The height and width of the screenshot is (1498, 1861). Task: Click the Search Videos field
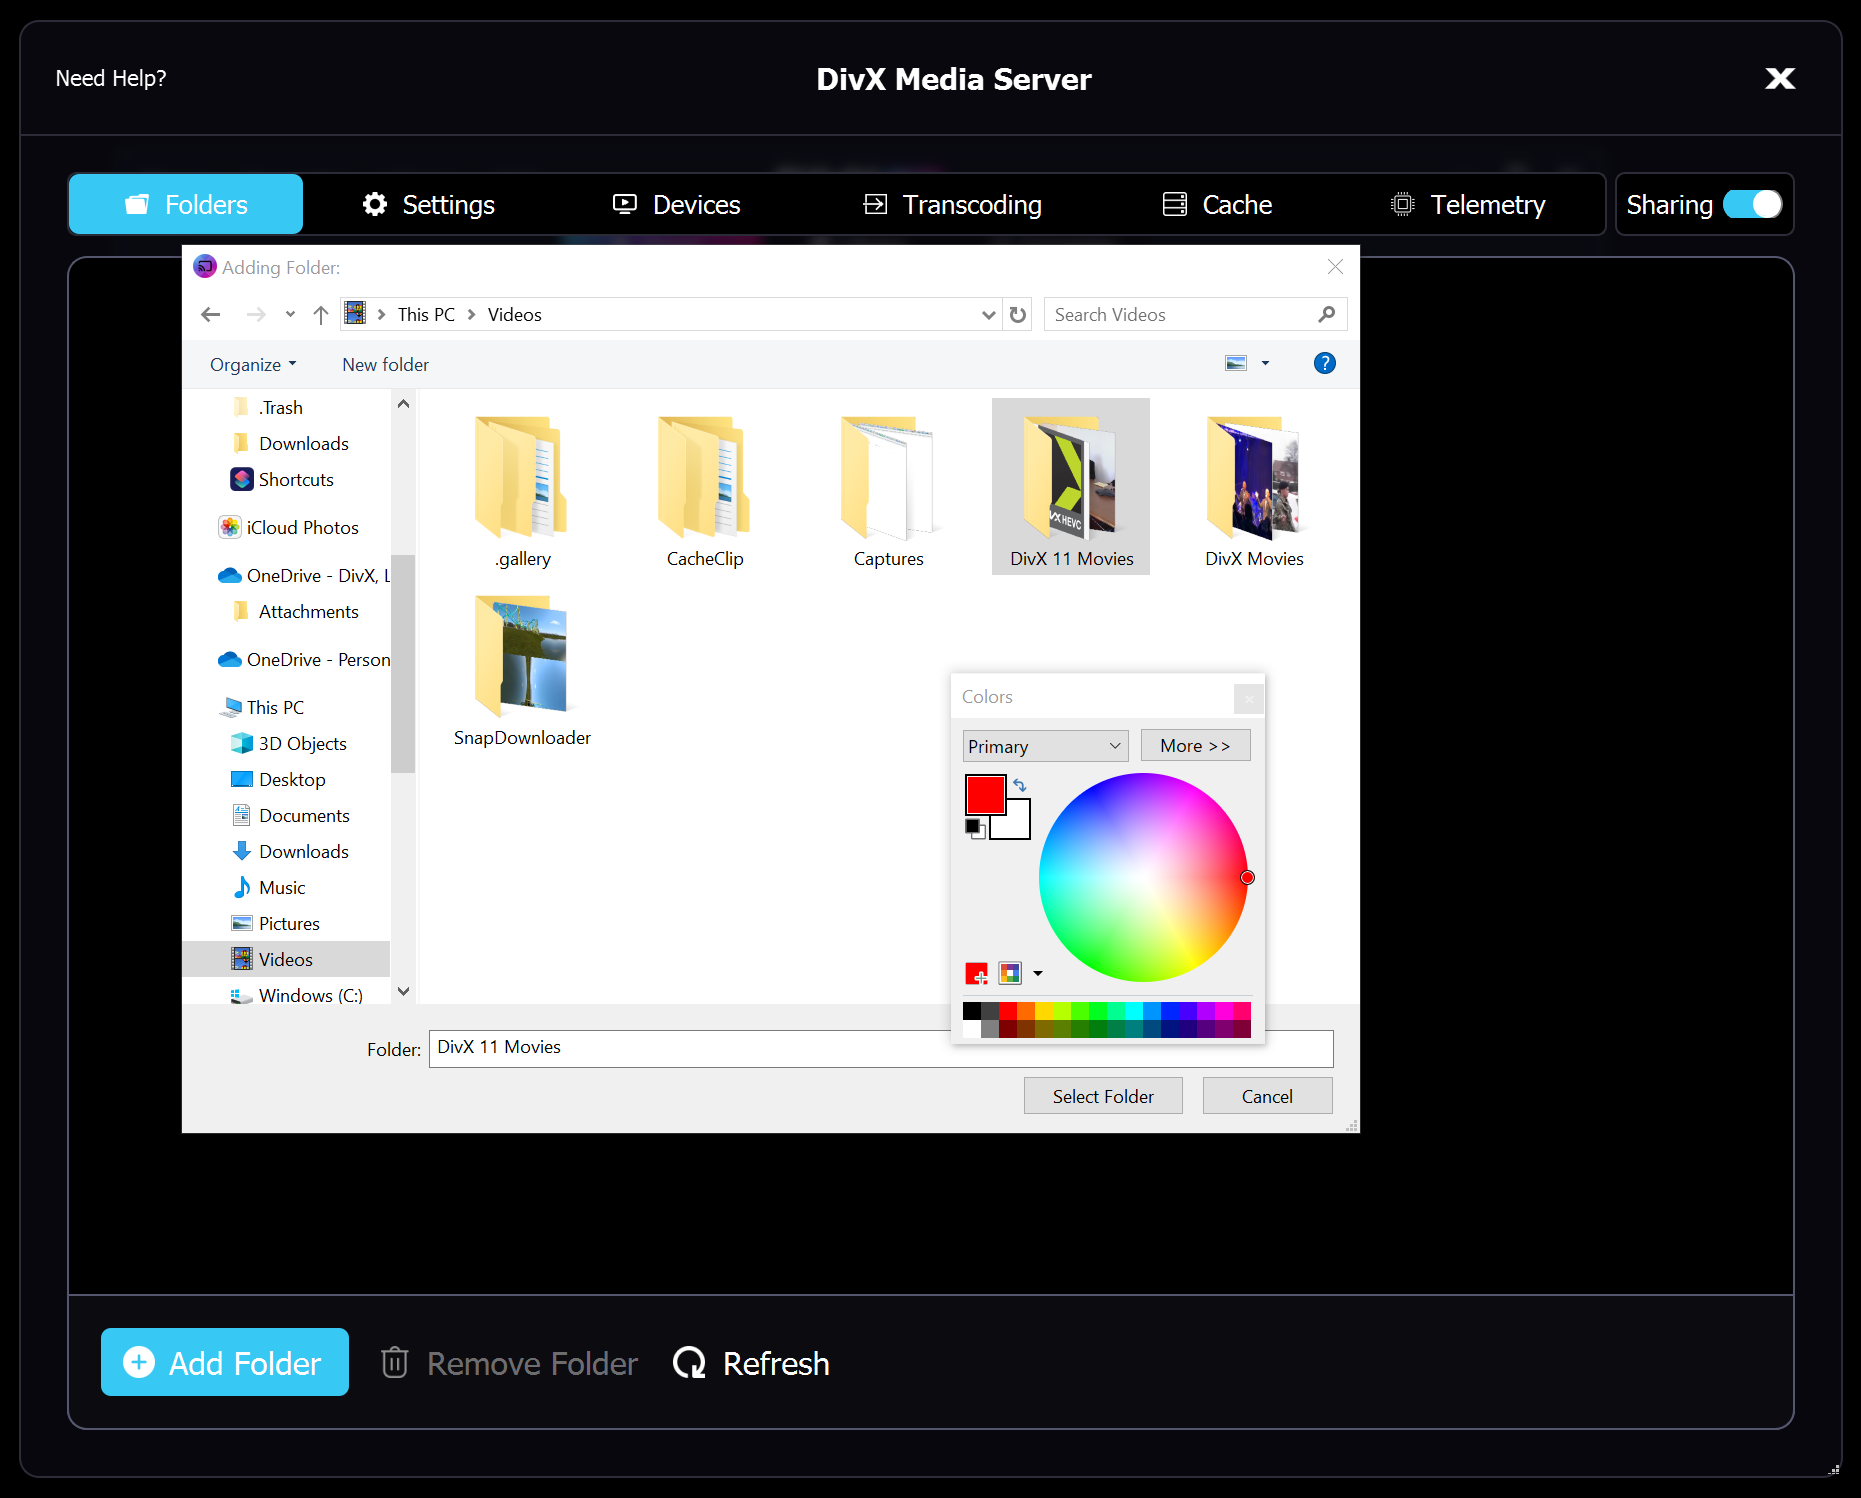click(x=1195, y=314)
